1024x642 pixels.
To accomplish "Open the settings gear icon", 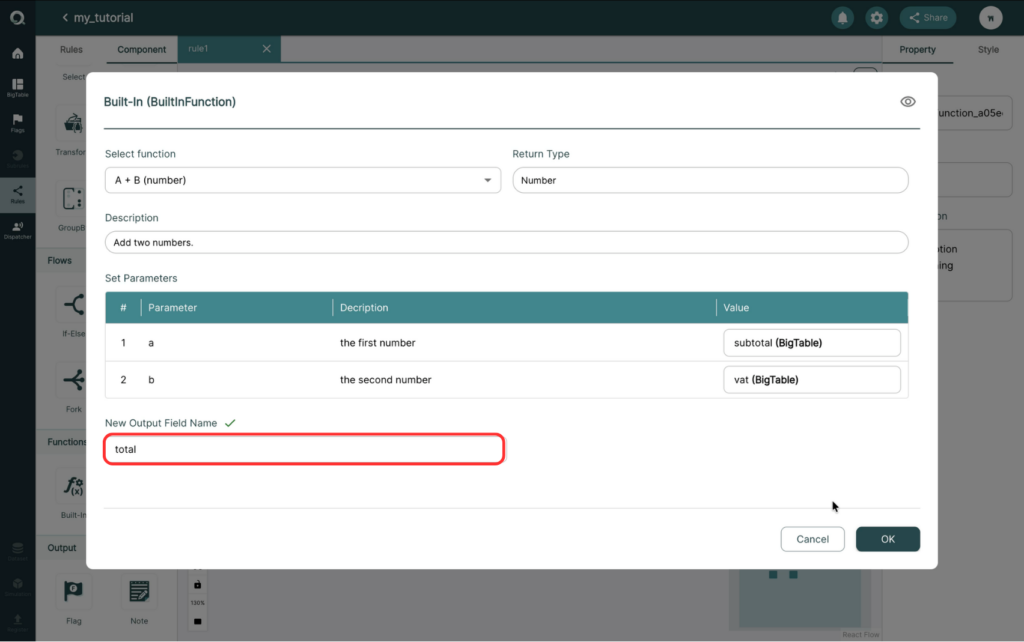I will pos(876,18).
